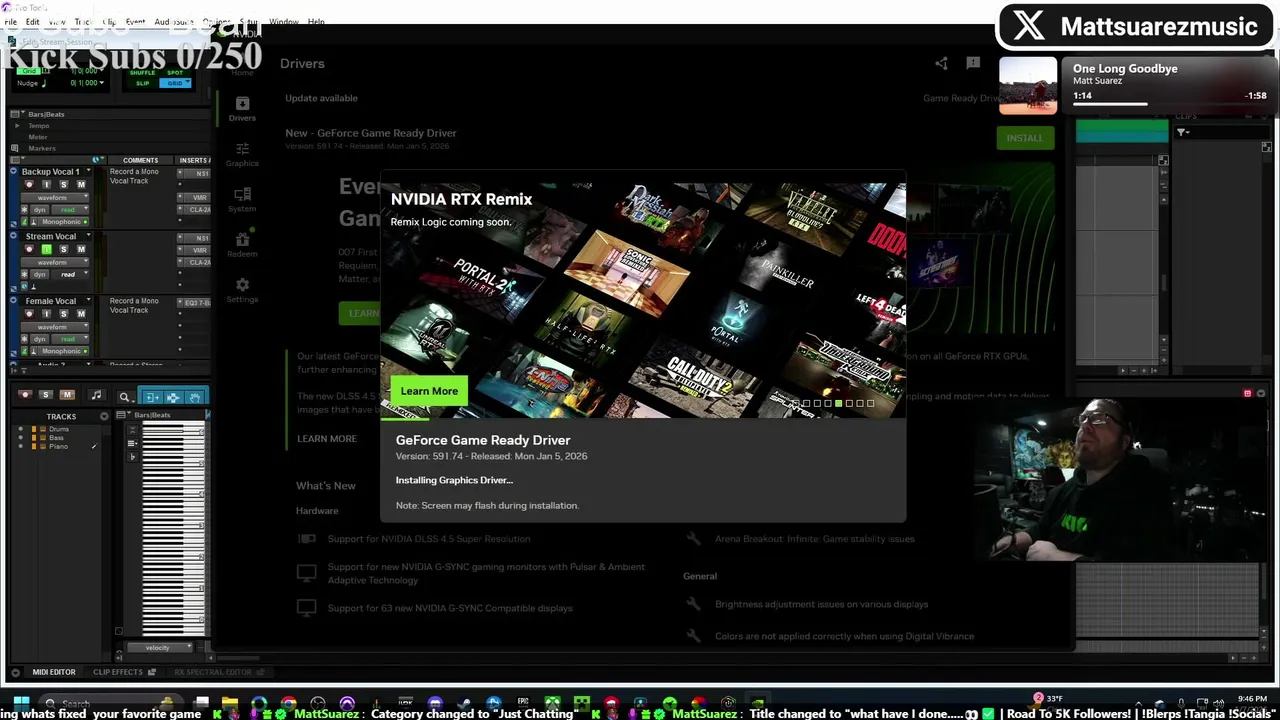The width and height of the screenshot is (1280, 720).
Task: Toggle notation view music-note icon in MIDI editor
Action: tap(97, 395)
